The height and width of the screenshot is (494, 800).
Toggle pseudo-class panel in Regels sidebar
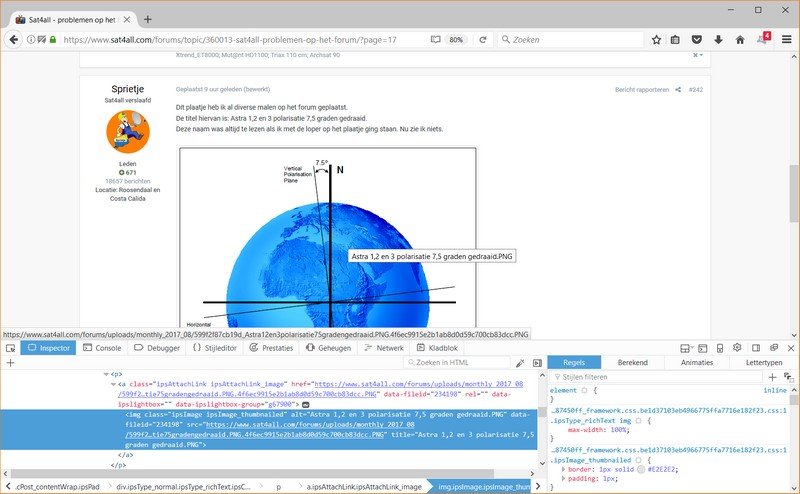coord(788,377)
